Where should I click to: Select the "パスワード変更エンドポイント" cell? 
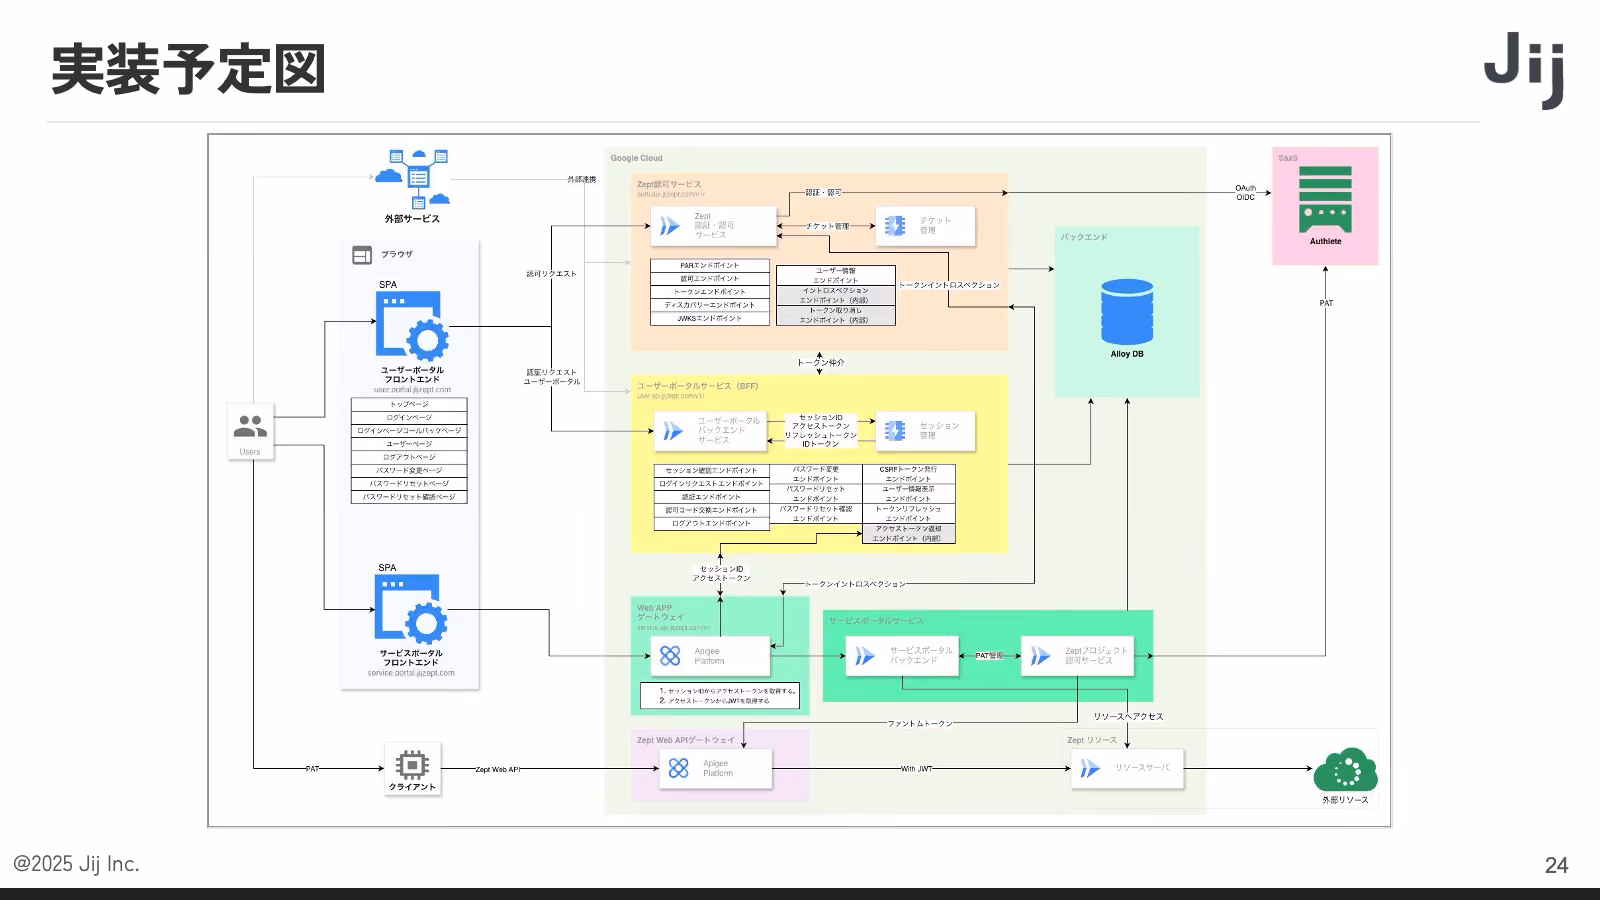click(816, 474)
